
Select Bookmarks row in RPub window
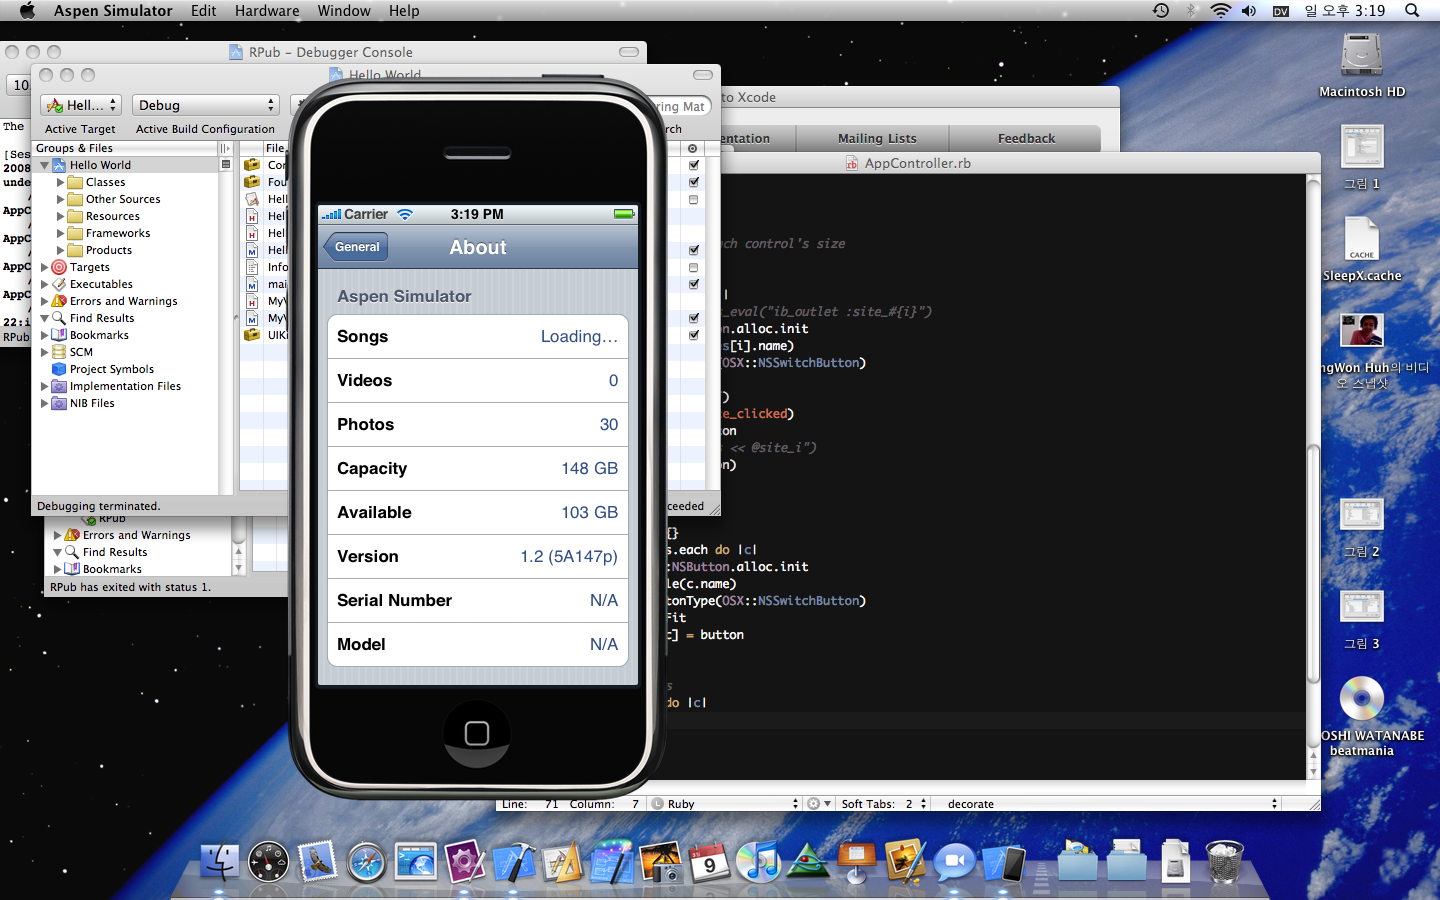(x=112, y=569)
